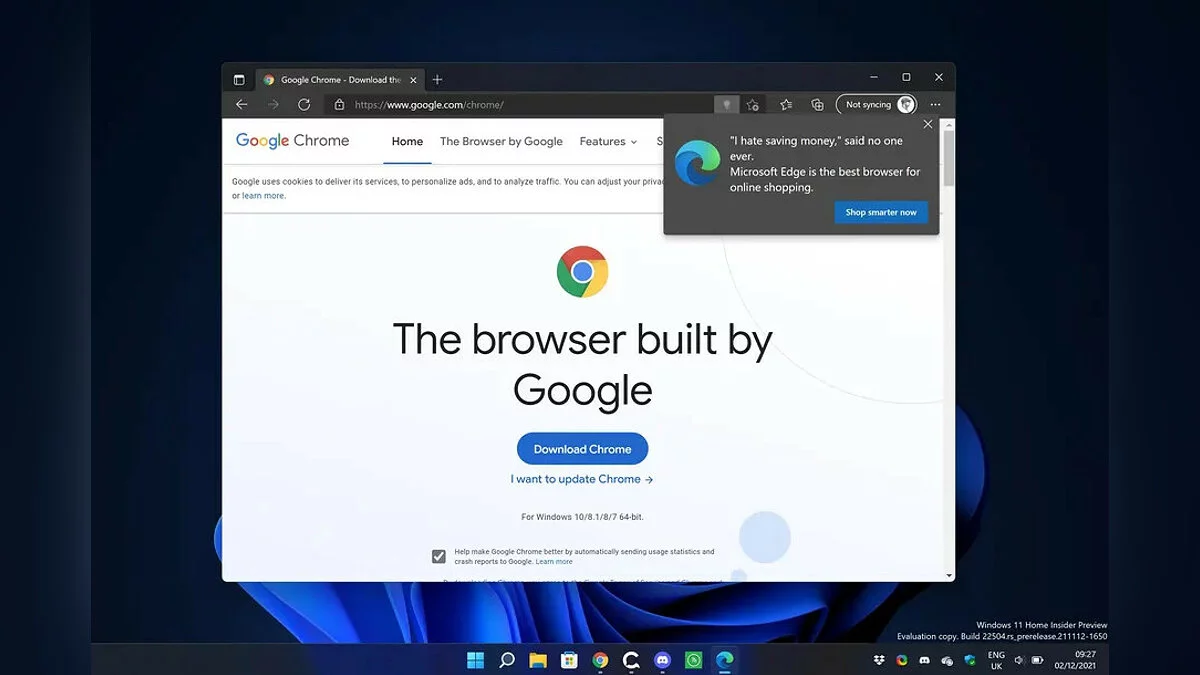Screen dimensions: 1200x675
Task: Open the Collections icon
Action: click(817, 104)
